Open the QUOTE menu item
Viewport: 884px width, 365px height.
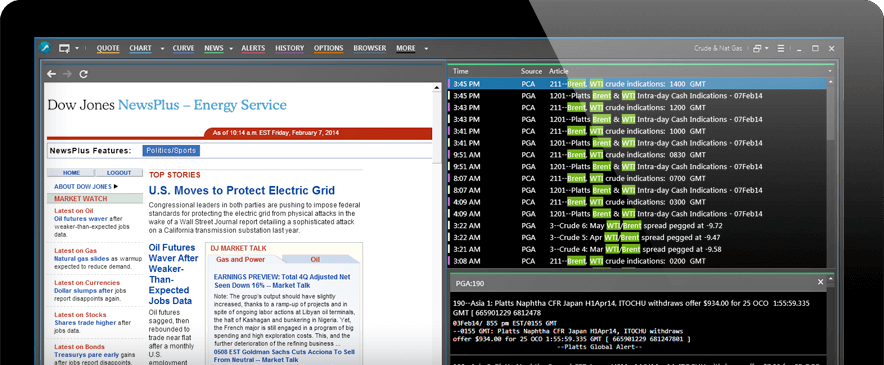(108, 49)
